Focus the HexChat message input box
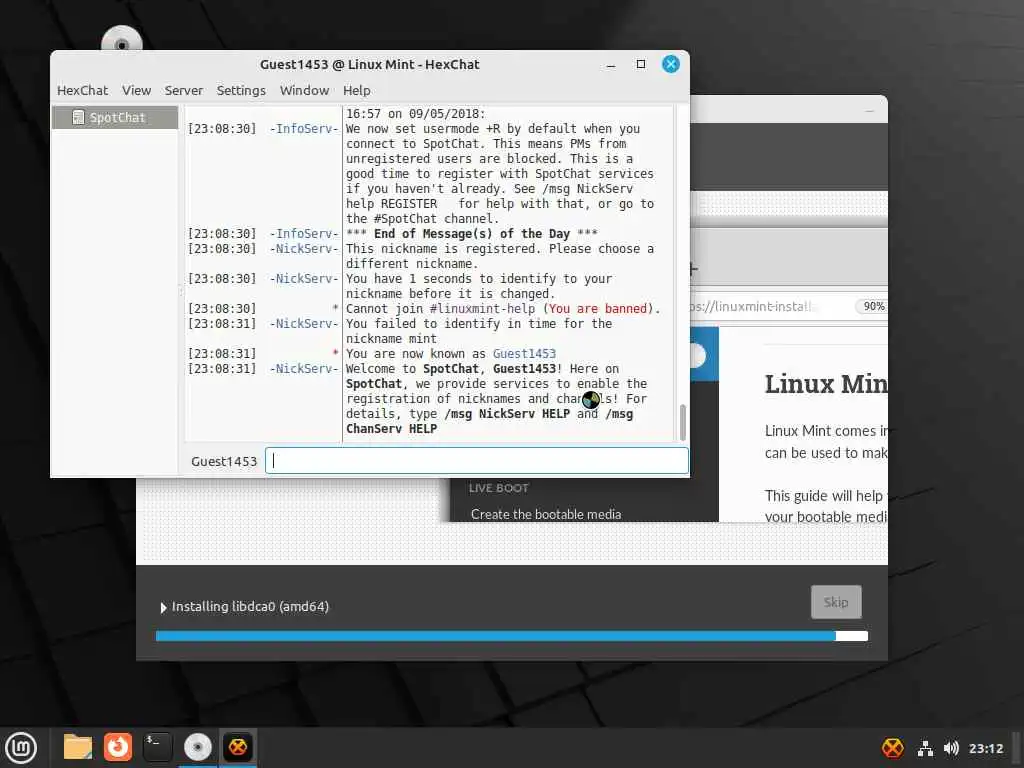This screenshot has width=1024, height=768. pos(477,460)
